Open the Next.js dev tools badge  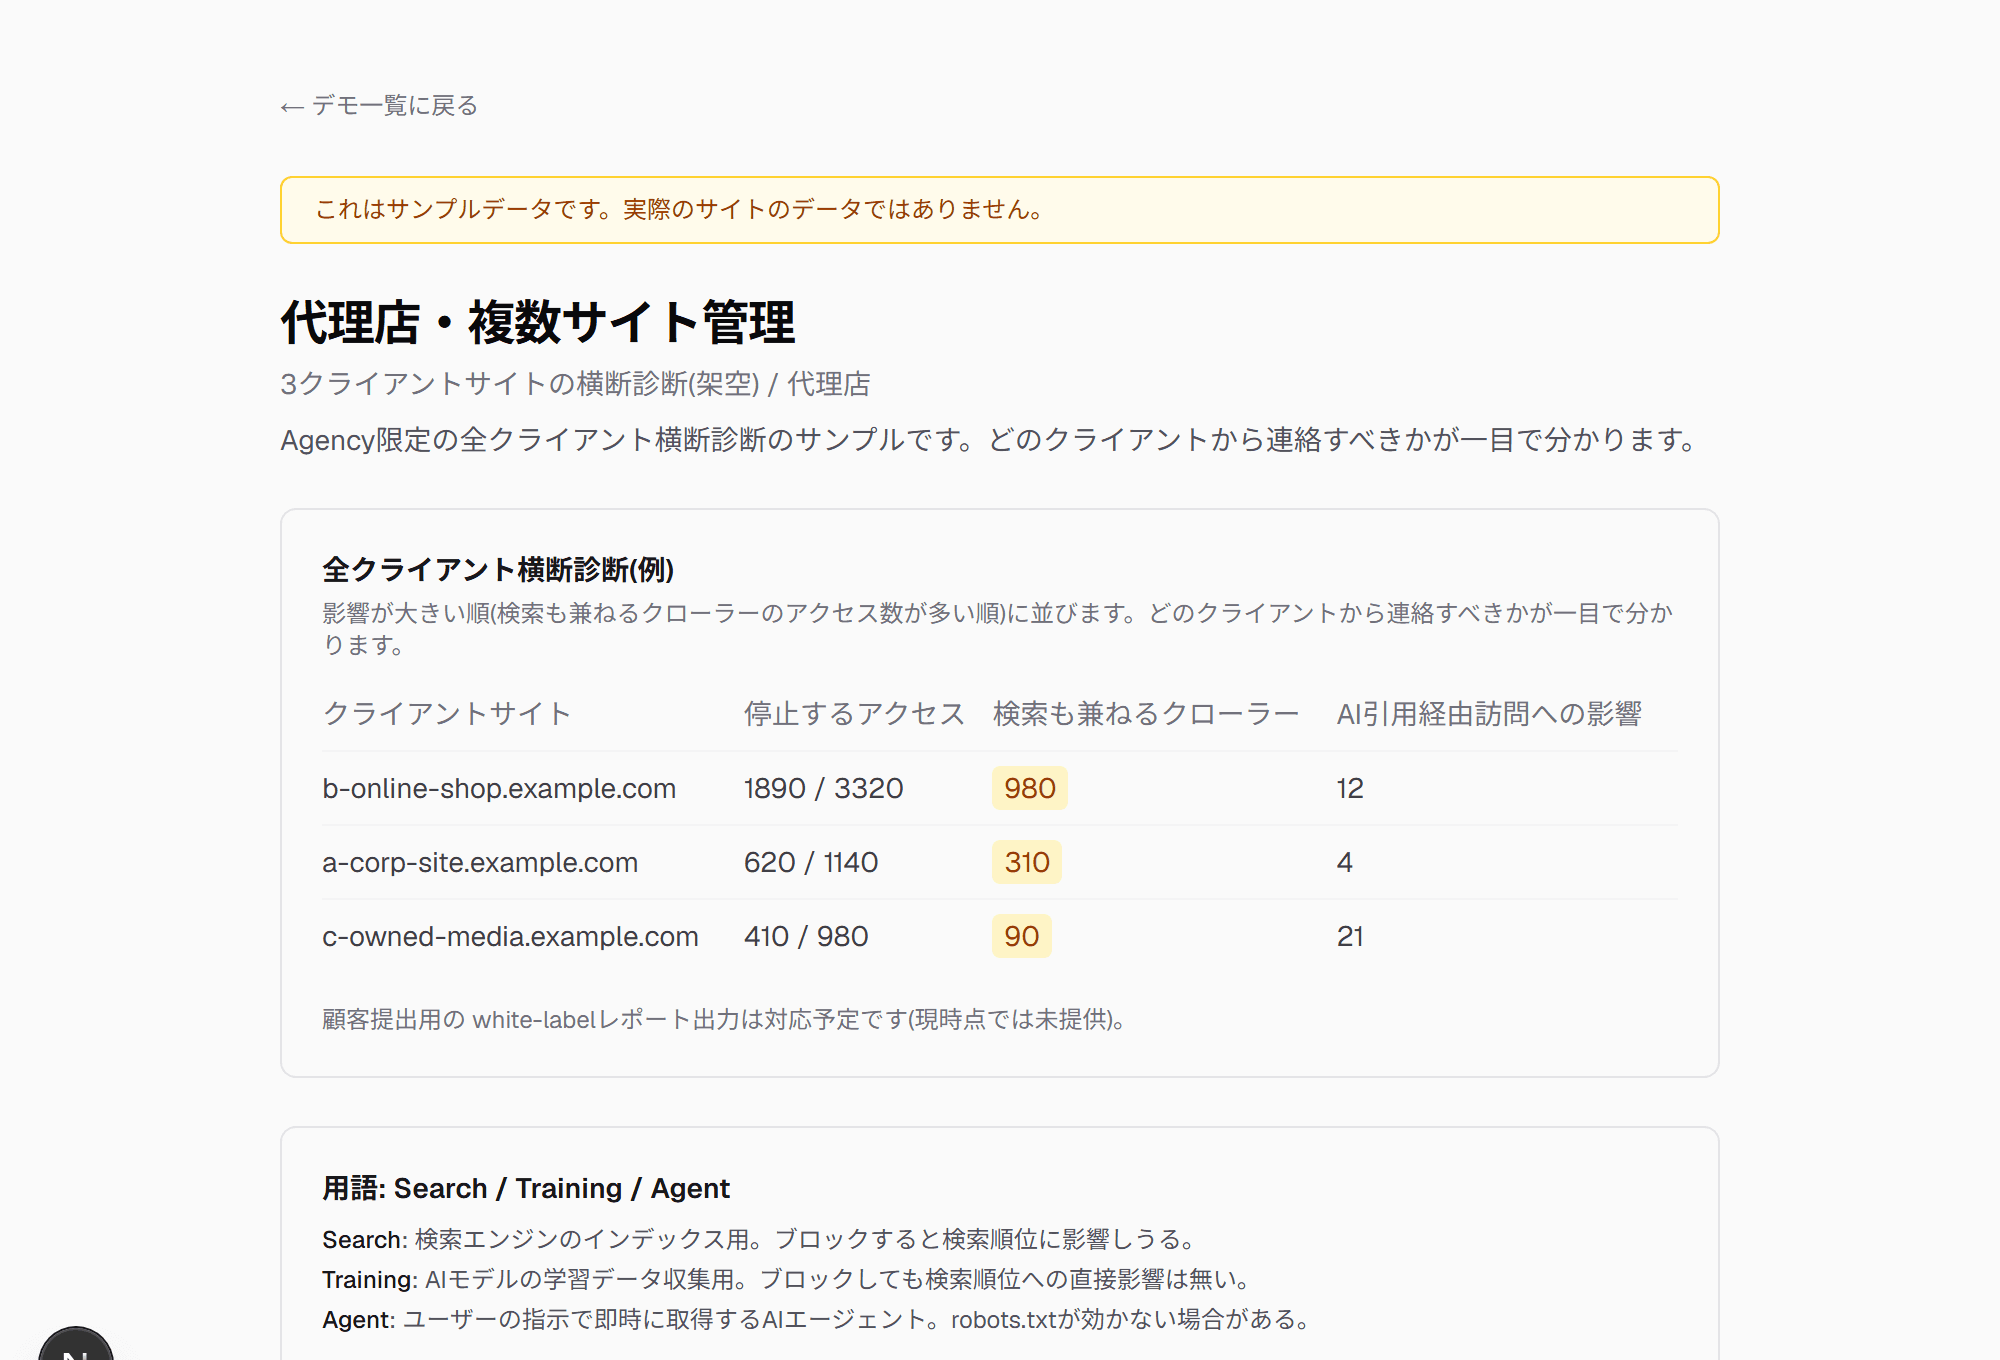click(x=76, y=1345)
